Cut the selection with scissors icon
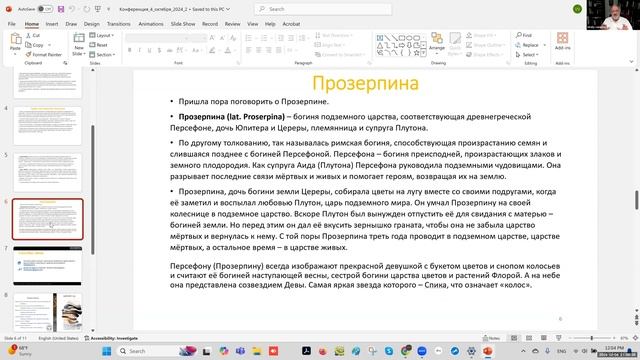This screenshot has height=360, width=640. (x=29, y=36)
